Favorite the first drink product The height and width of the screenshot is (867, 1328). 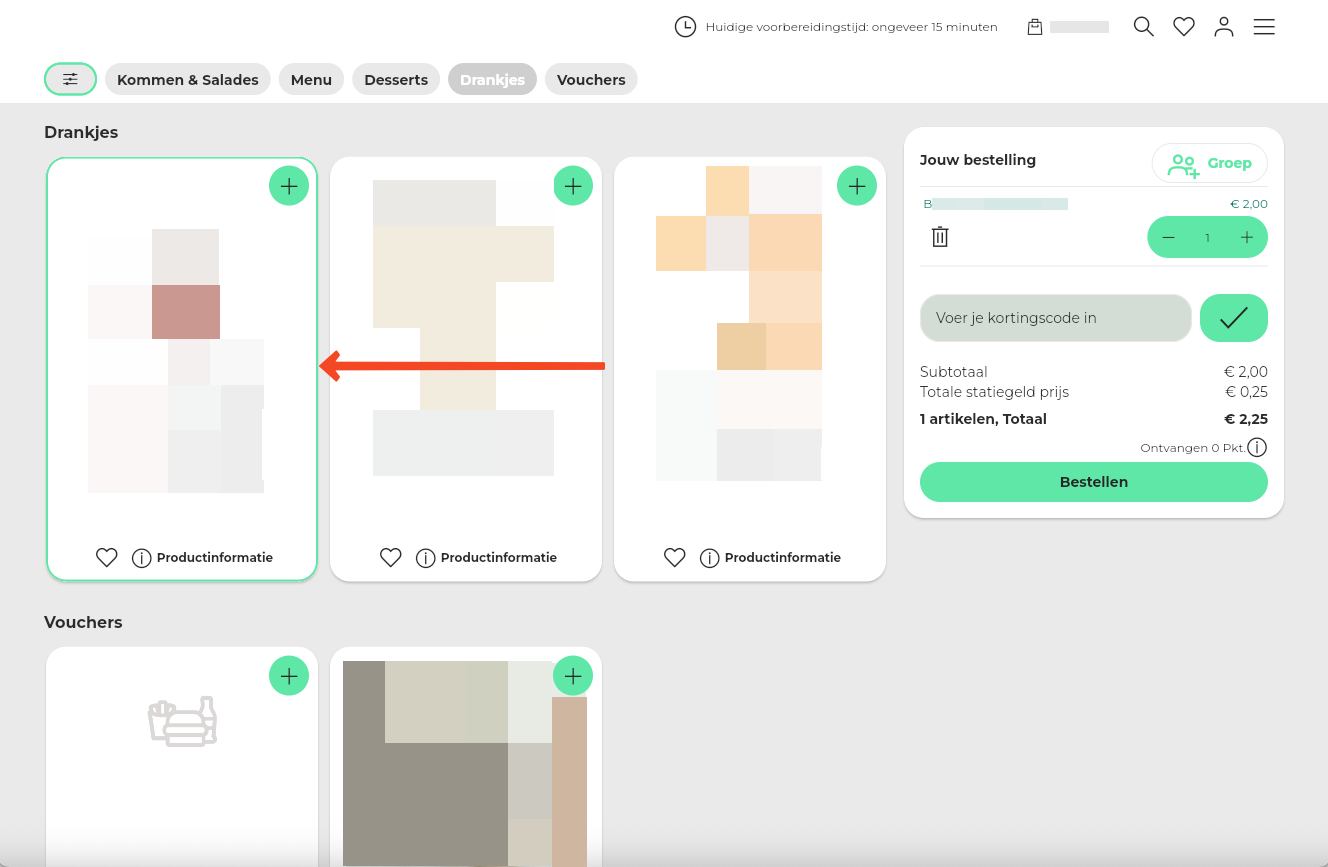pos(107,558)
